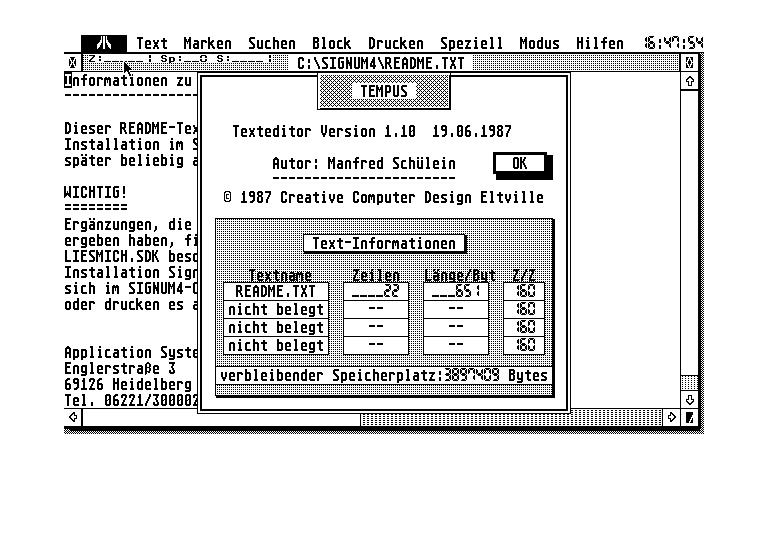Open the Hilfen menu
768x540 pixels.
click(x=600, y=43)
